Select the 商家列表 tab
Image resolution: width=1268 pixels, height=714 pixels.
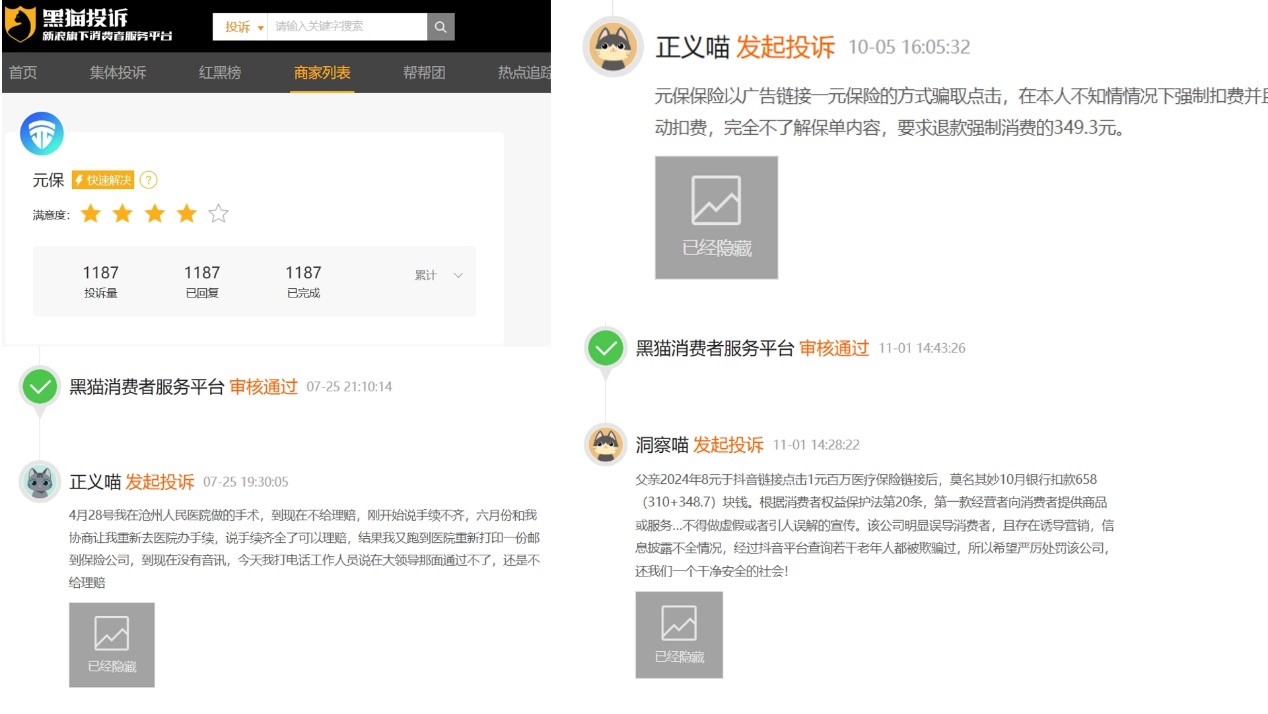322,73
